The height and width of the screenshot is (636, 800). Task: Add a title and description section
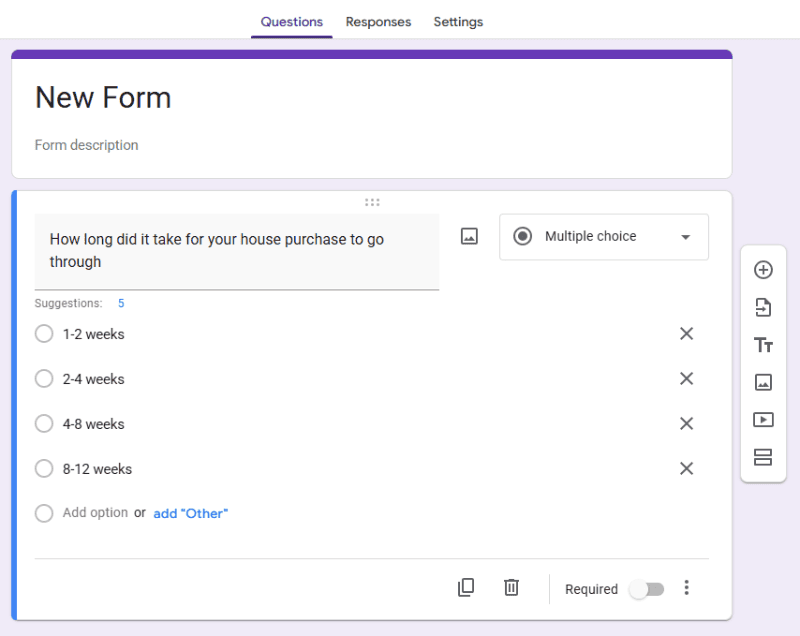click(x=763, y=345)
